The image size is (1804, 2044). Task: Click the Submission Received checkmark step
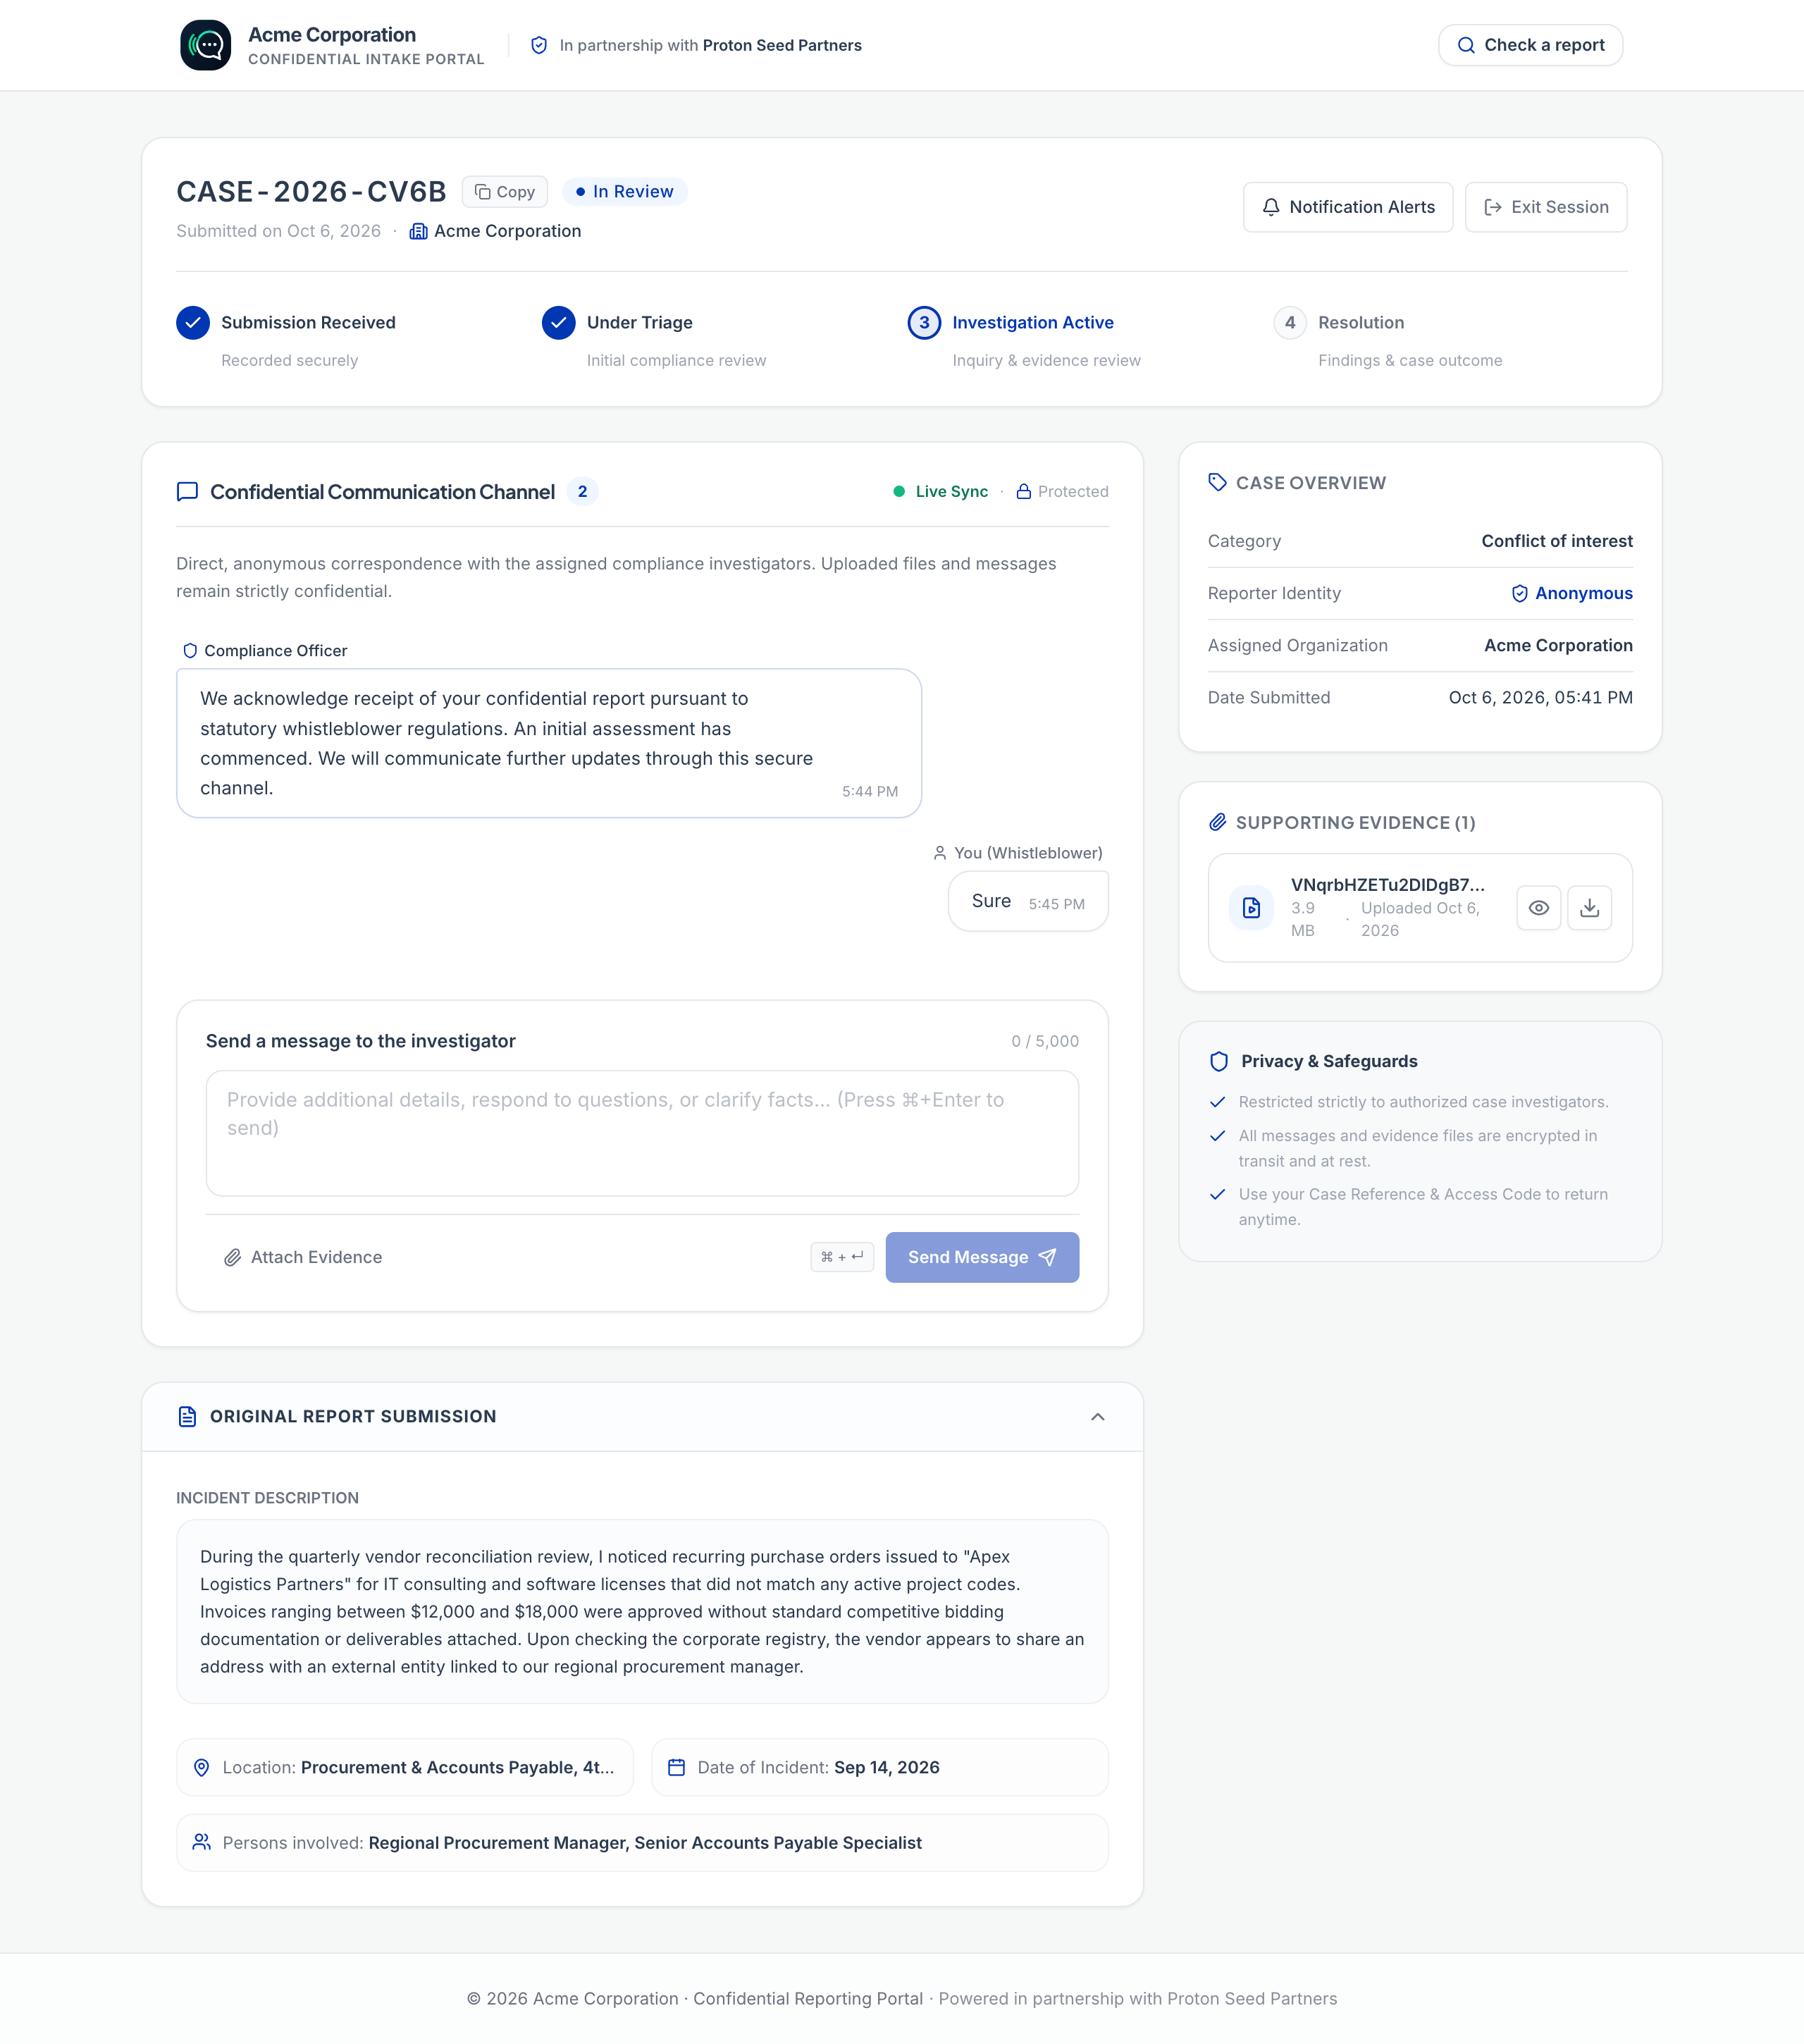point(193,323)
